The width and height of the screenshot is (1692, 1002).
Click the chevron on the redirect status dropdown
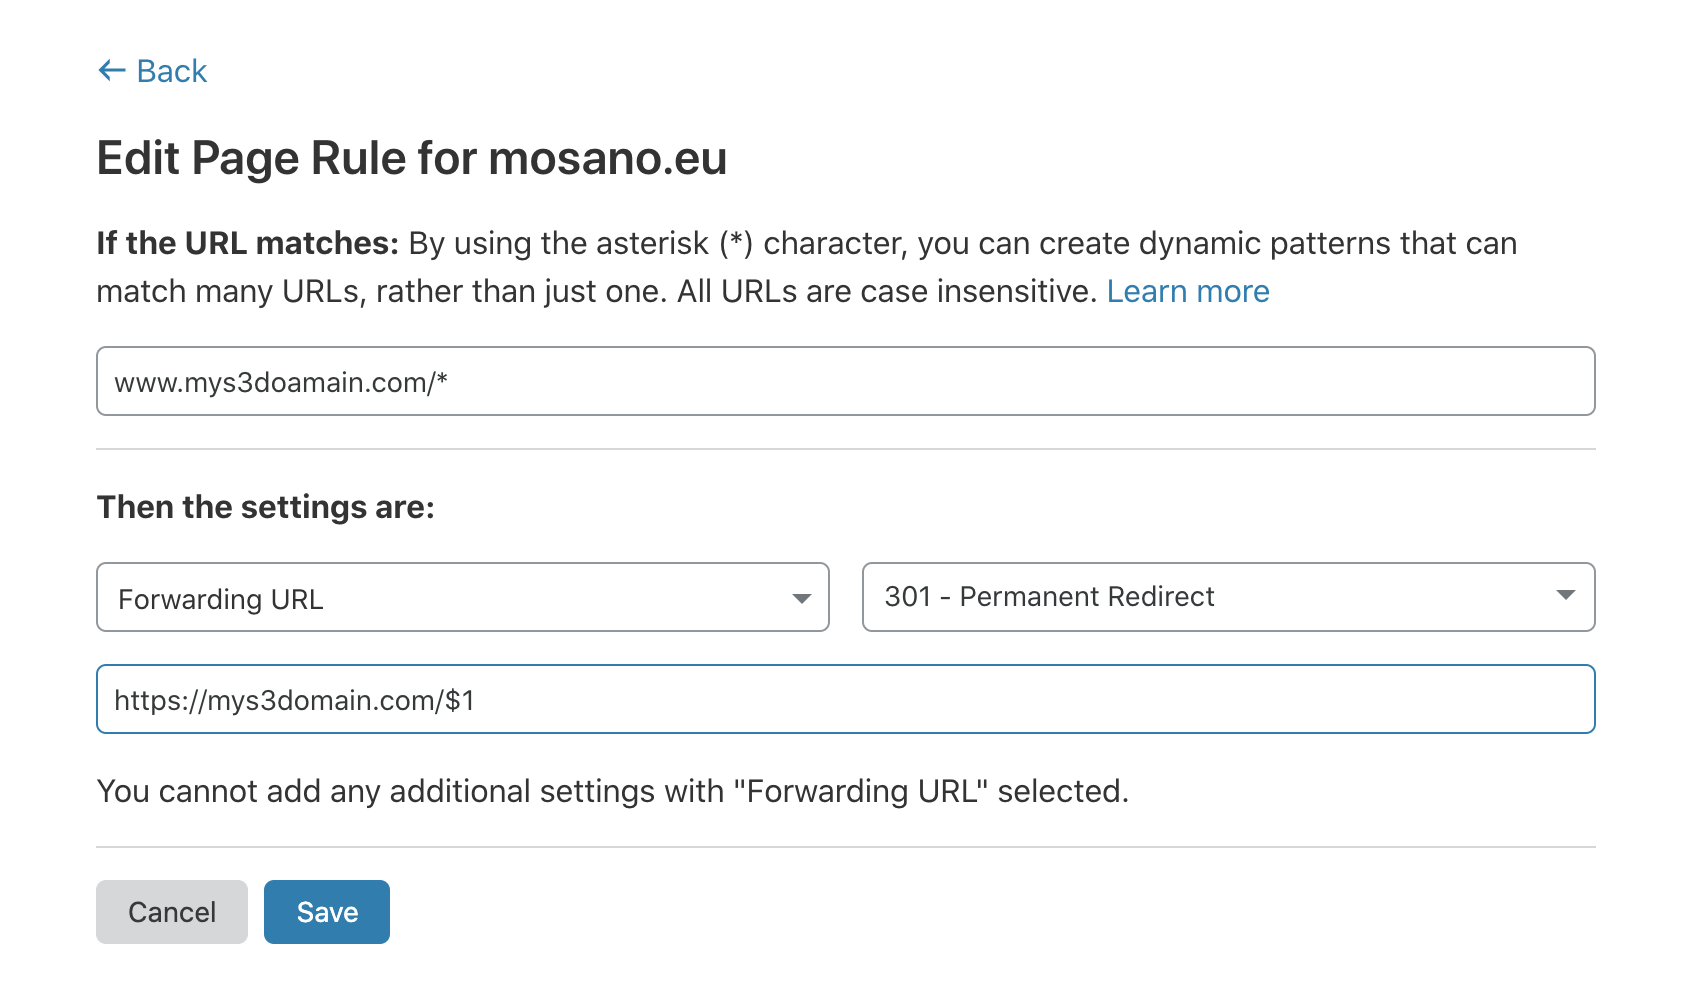pos(1567,596)
